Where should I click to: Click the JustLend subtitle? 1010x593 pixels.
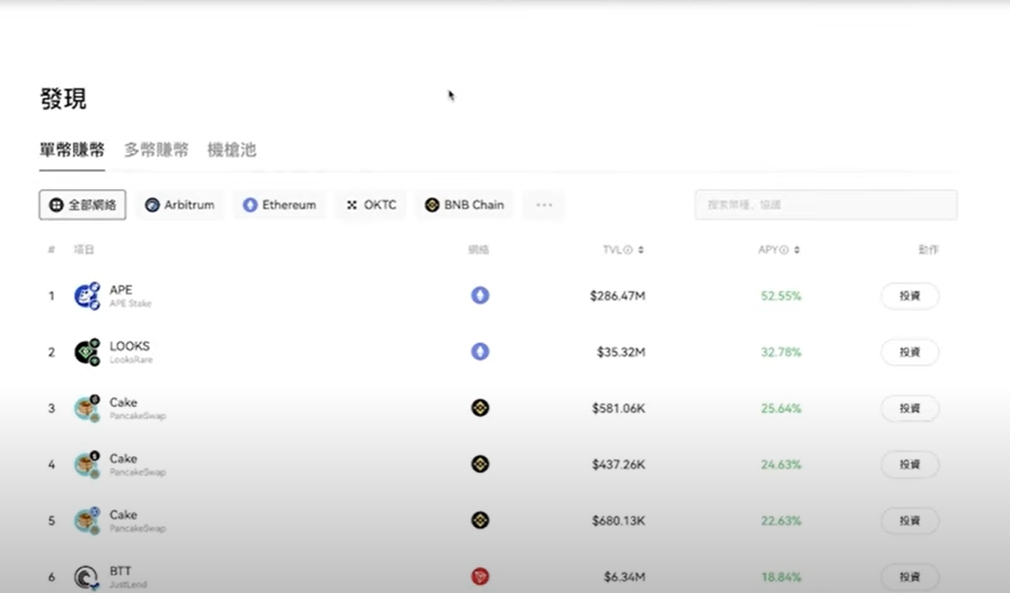128,585
